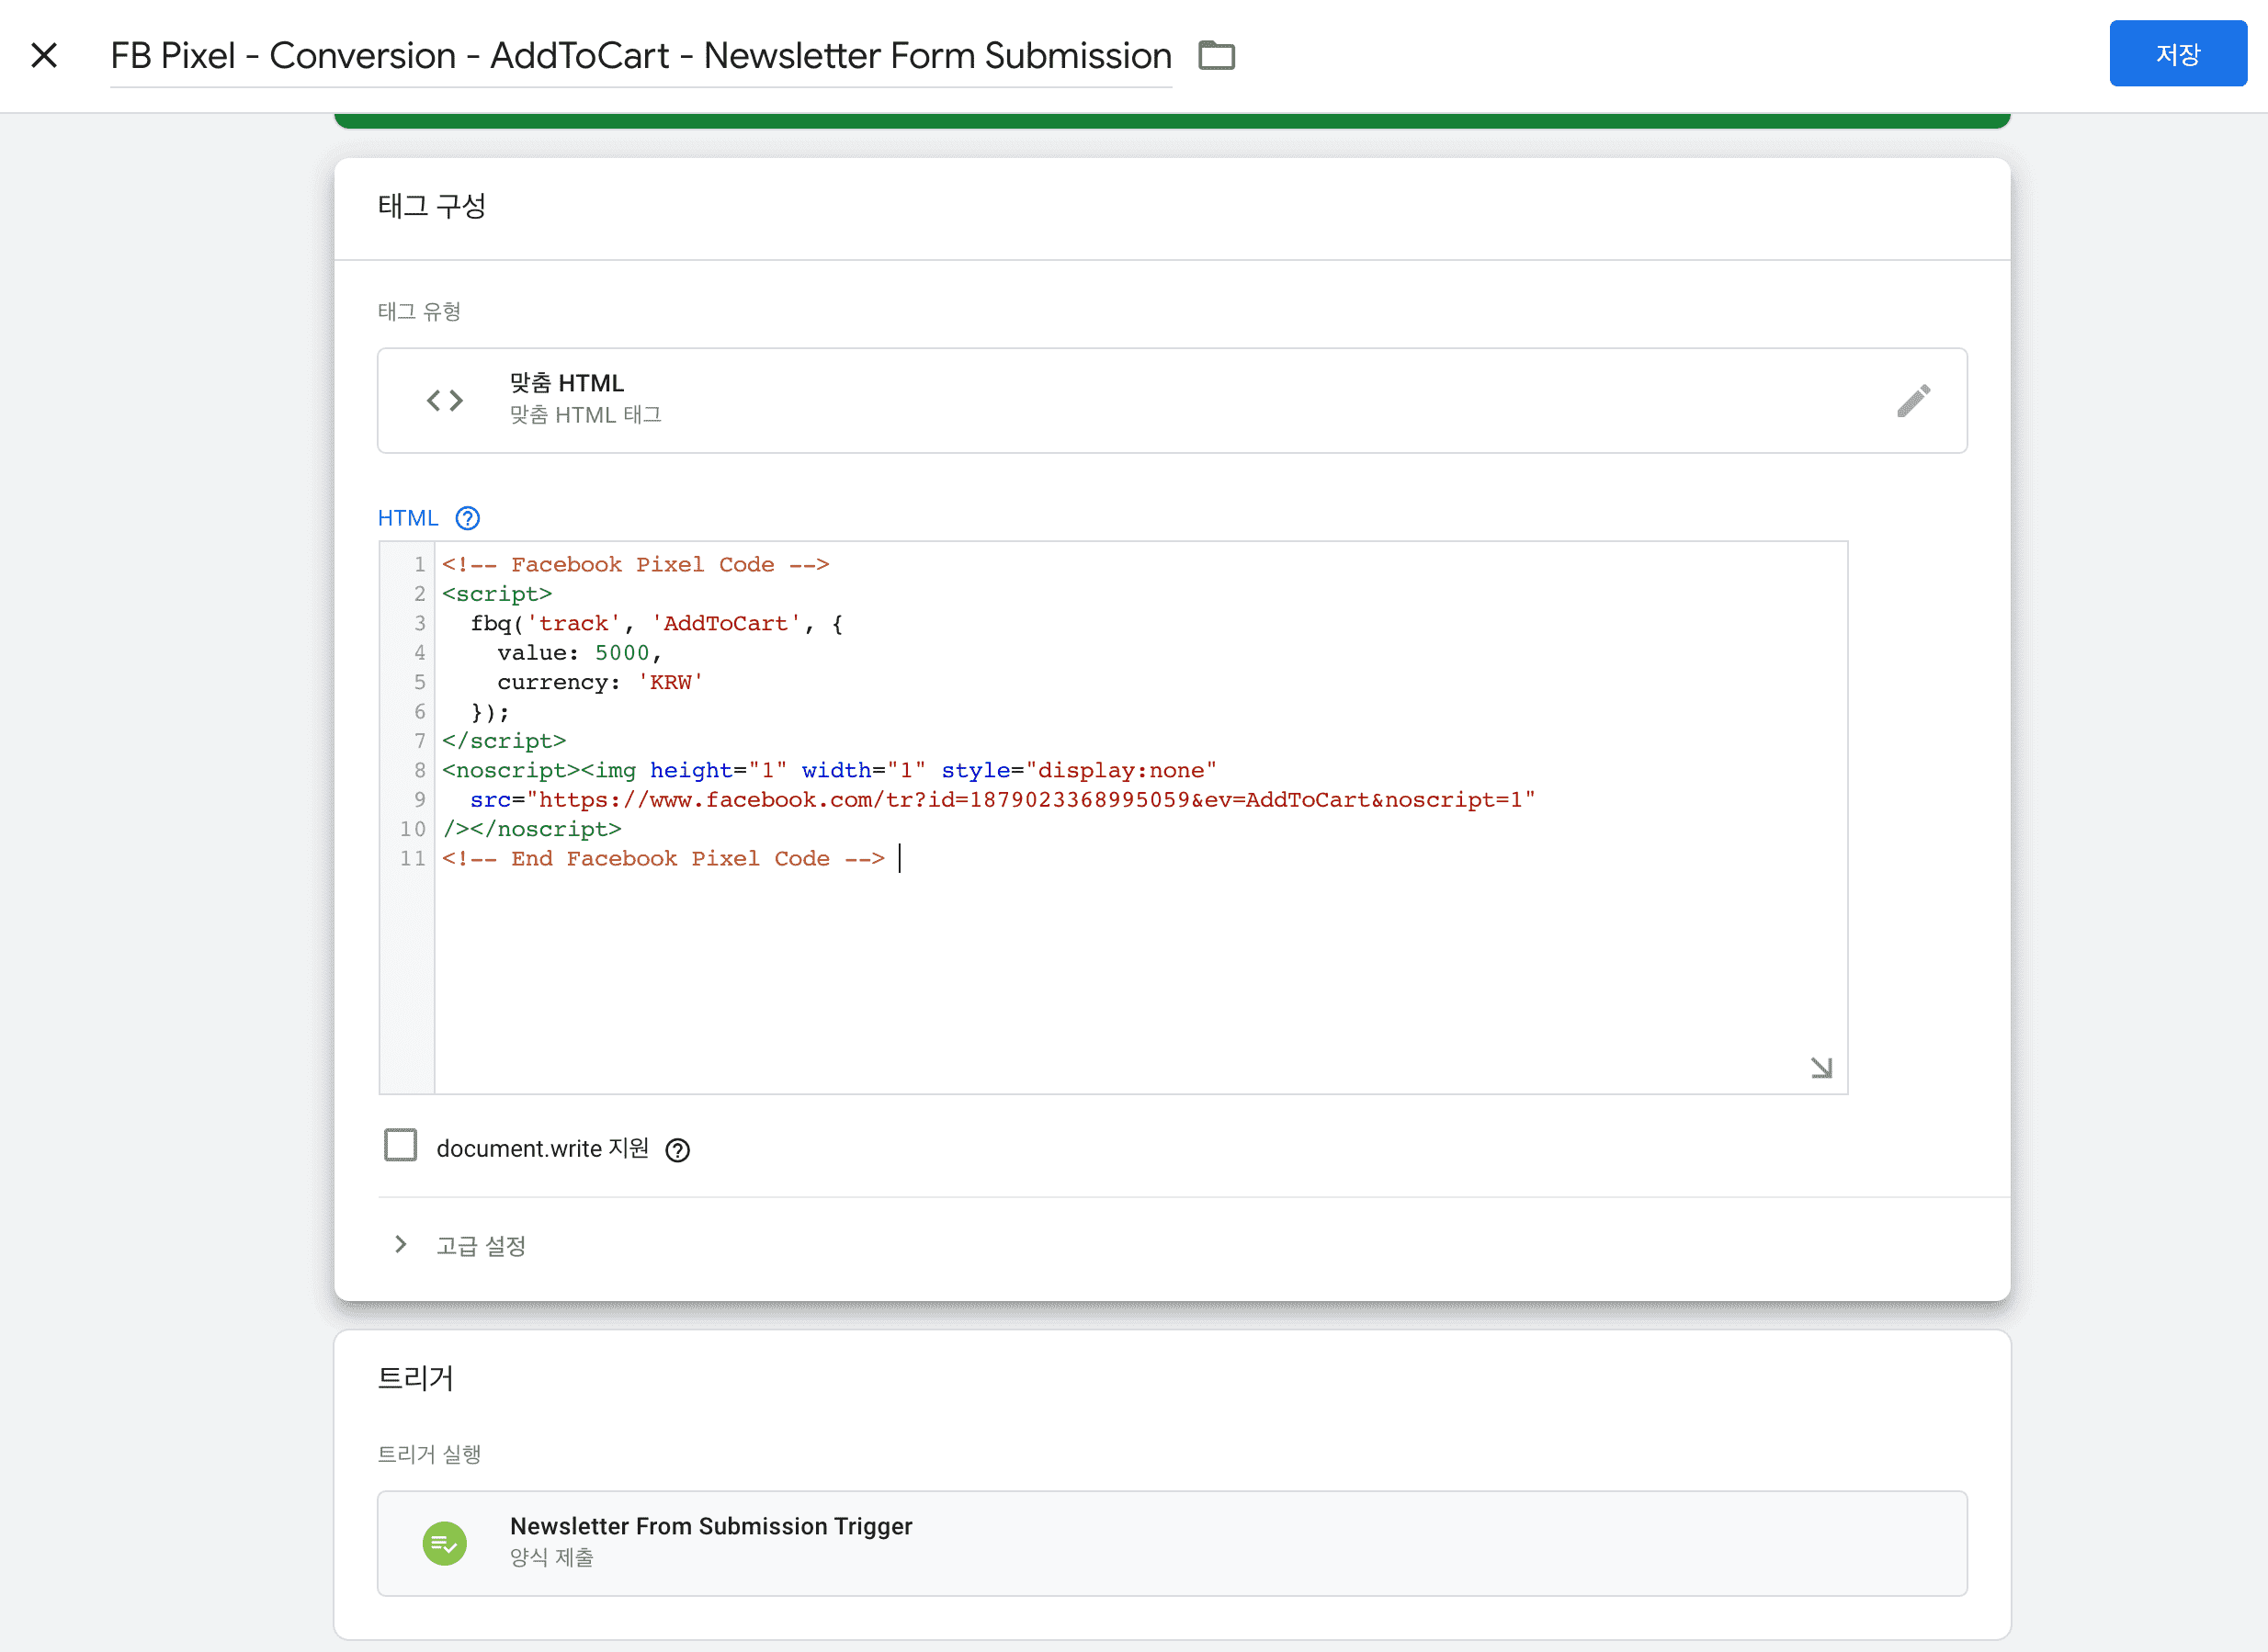Expand the 고급 설정 advanced settings section
The height and width of the screenshot is (1652, 2268).
tap(481, 1246)
